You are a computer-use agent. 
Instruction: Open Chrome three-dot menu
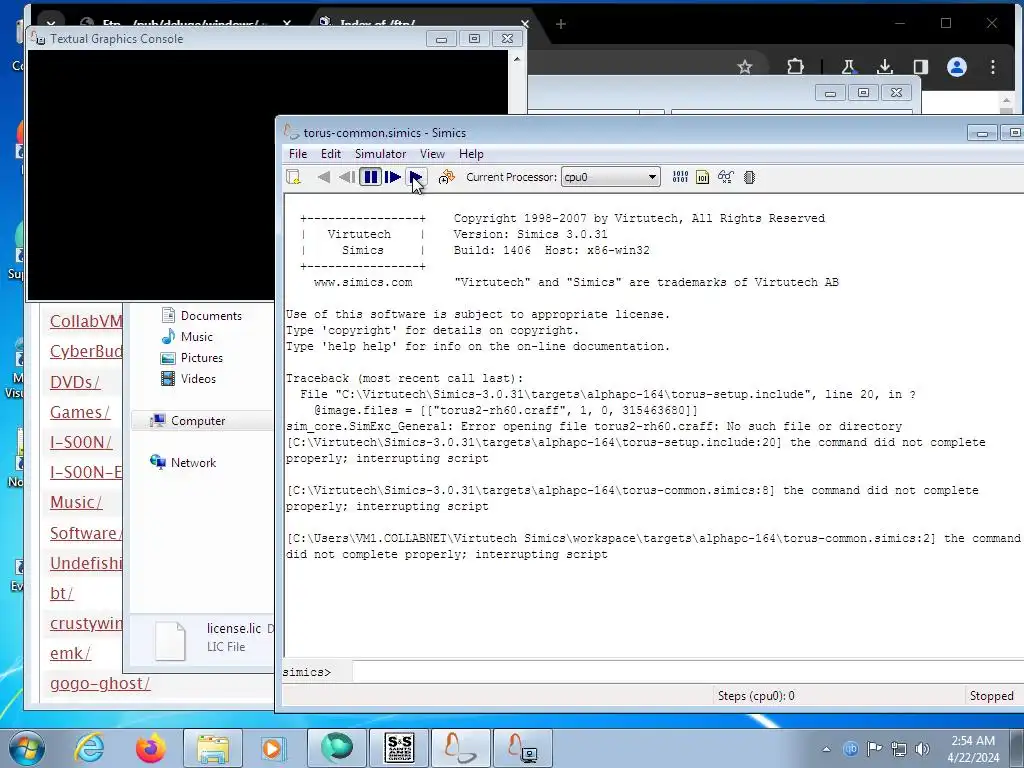993,67
